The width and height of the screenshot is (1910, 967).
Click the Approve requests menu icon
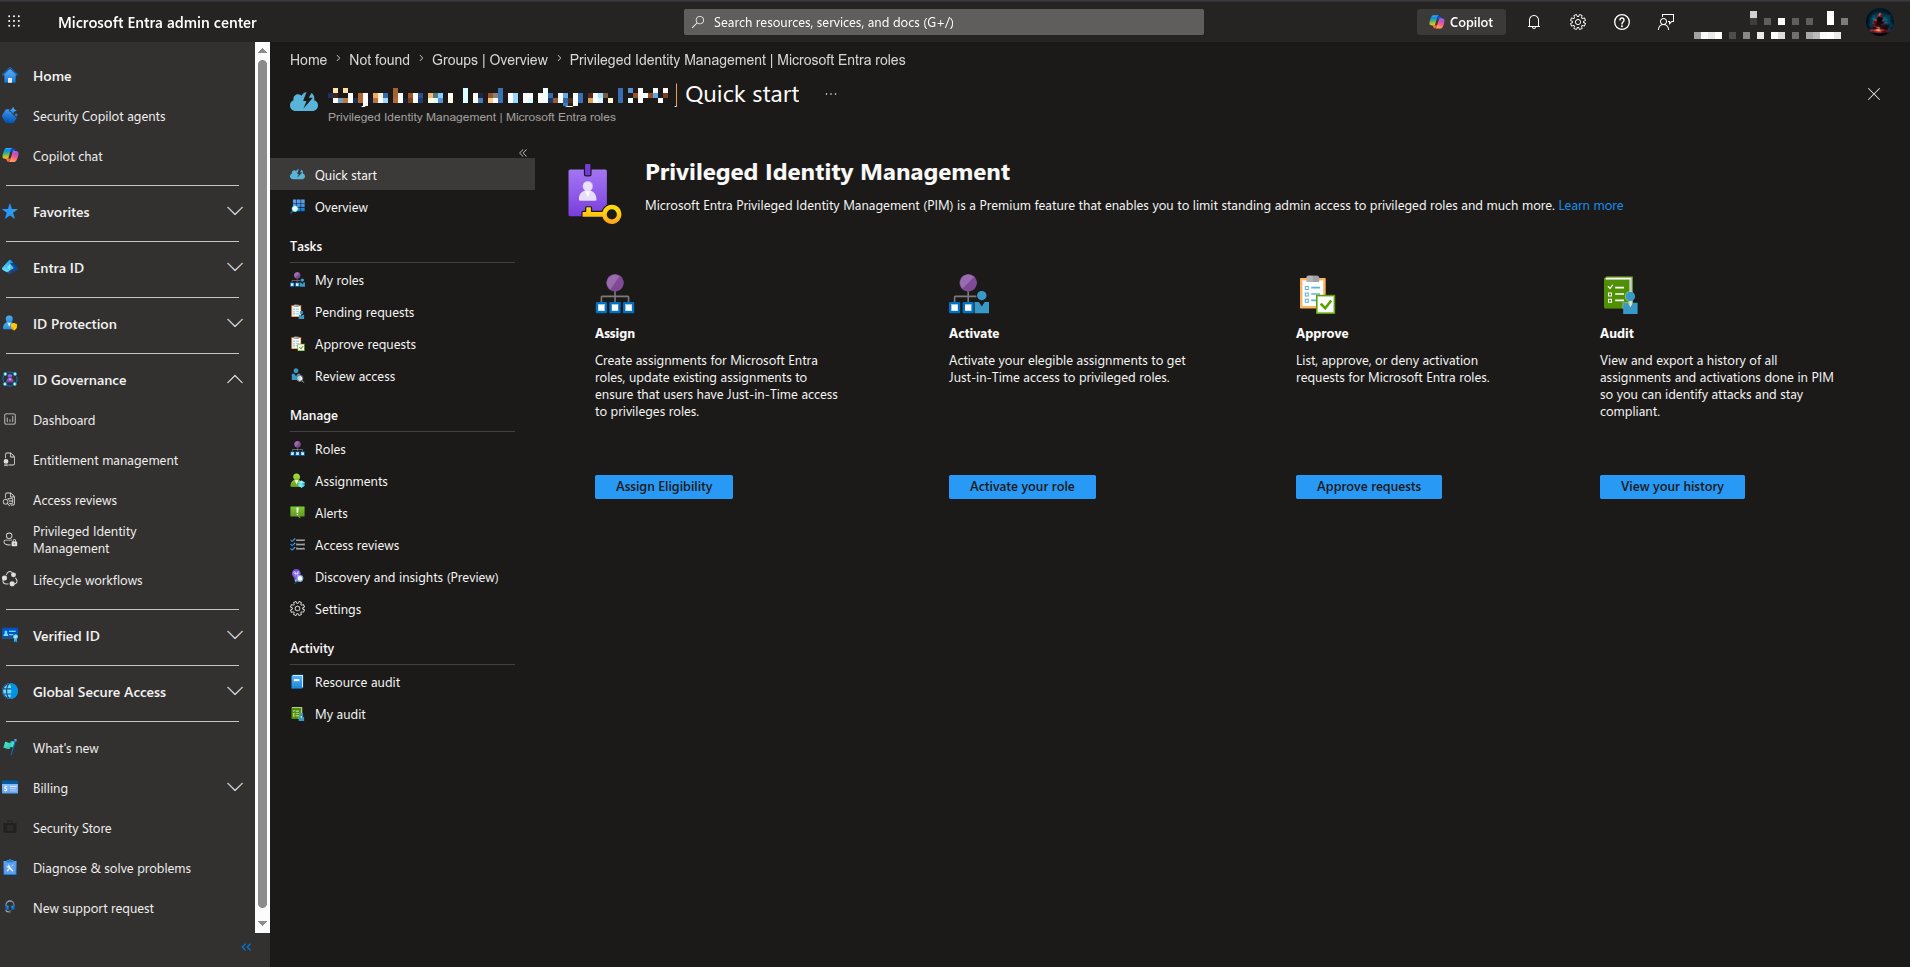click(x=297, y=344)
